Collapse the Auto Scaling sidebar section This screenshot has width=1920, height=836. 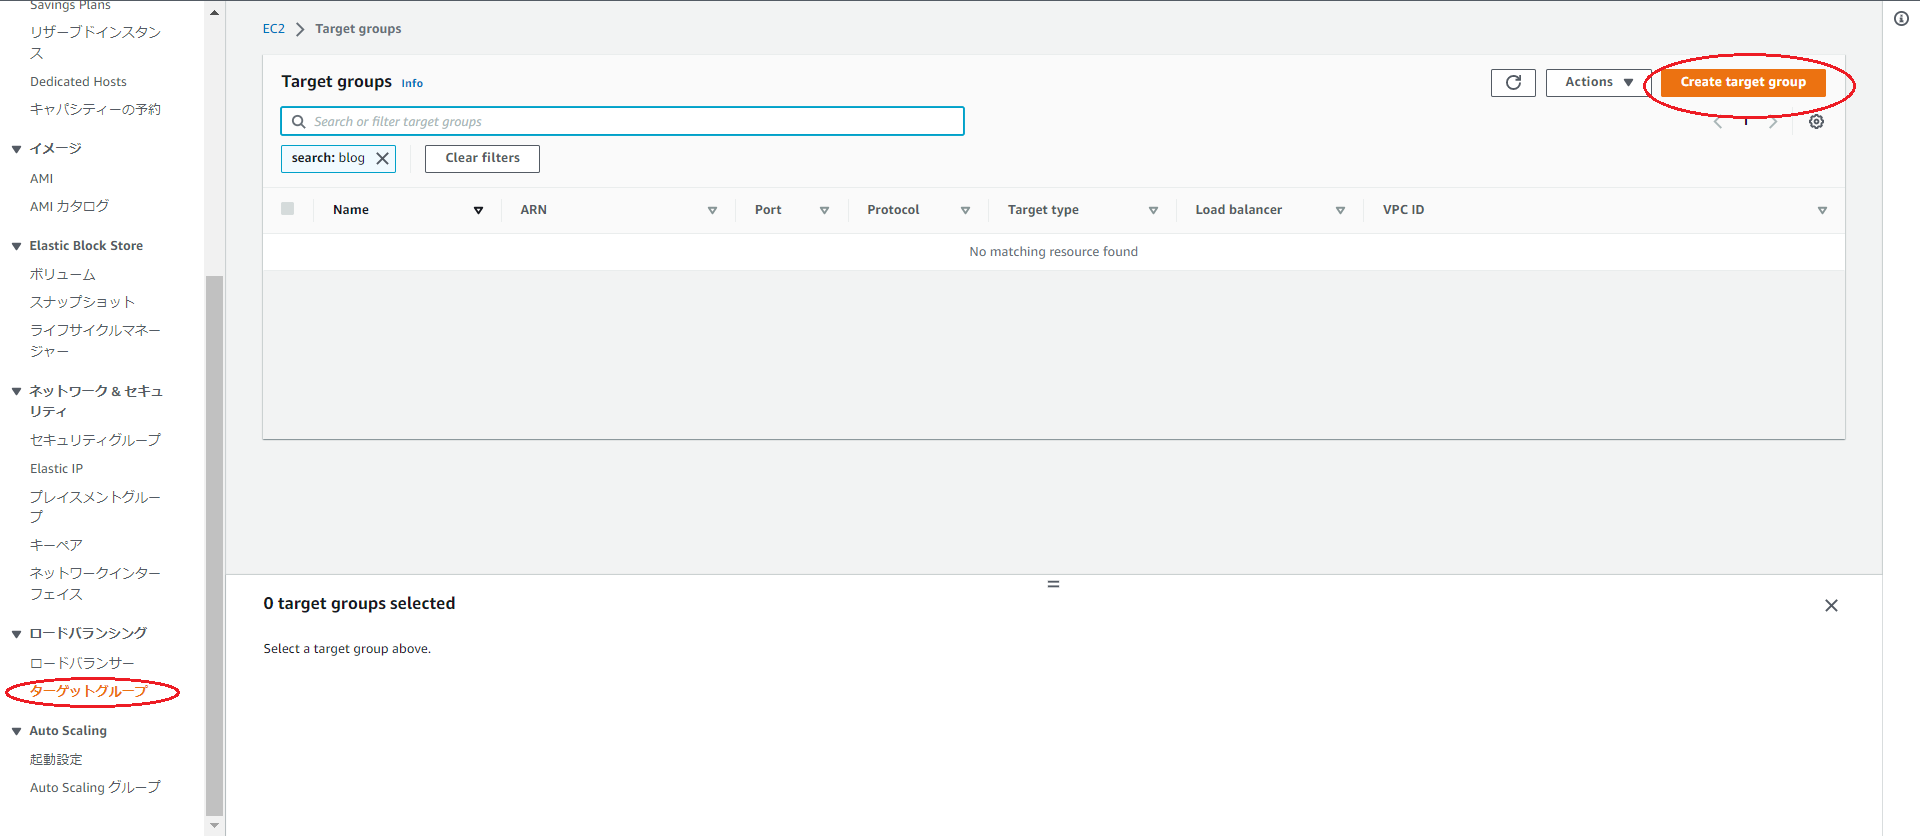[x=17, y=731]
